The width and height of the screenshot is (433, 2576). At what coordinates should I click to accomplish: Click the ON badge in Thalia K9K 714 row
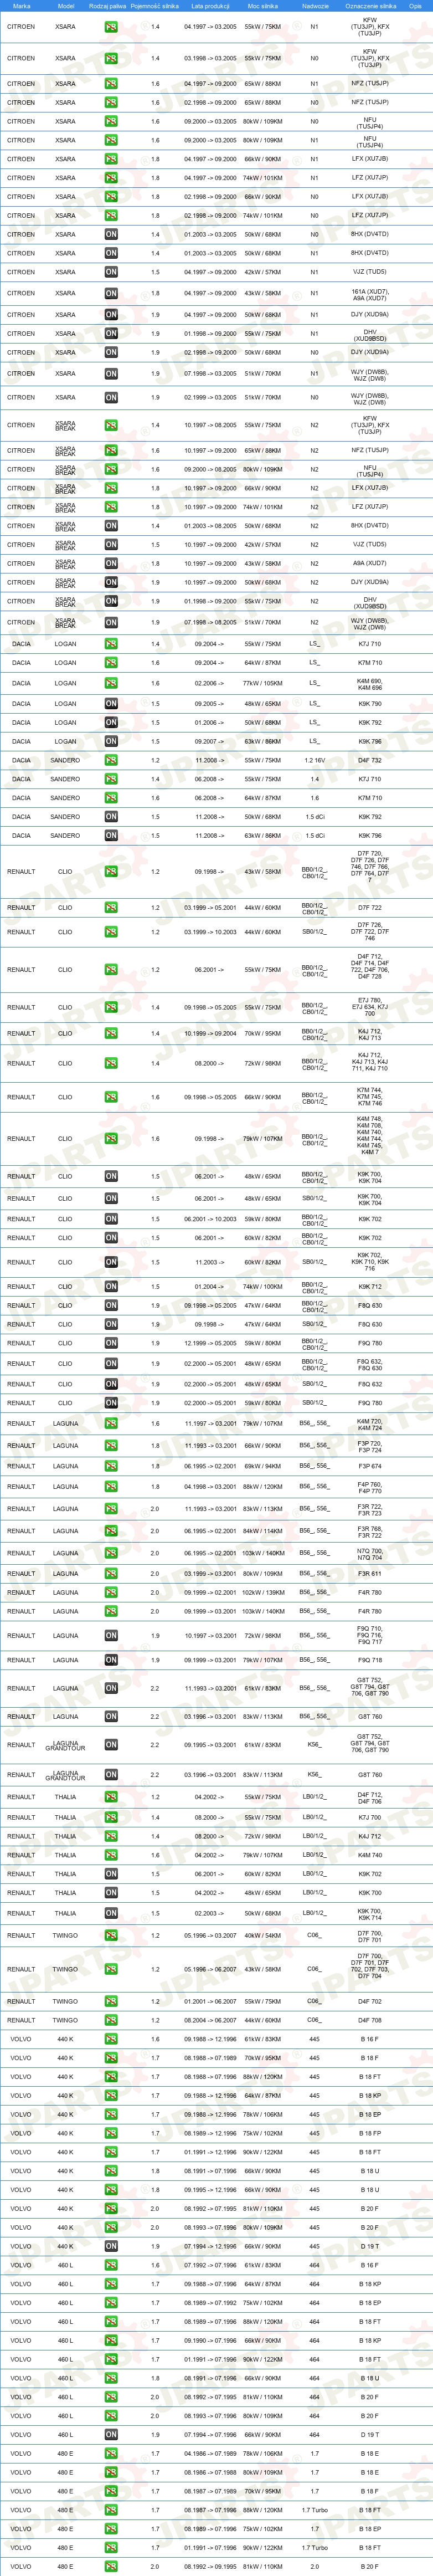click(111, 1914)
